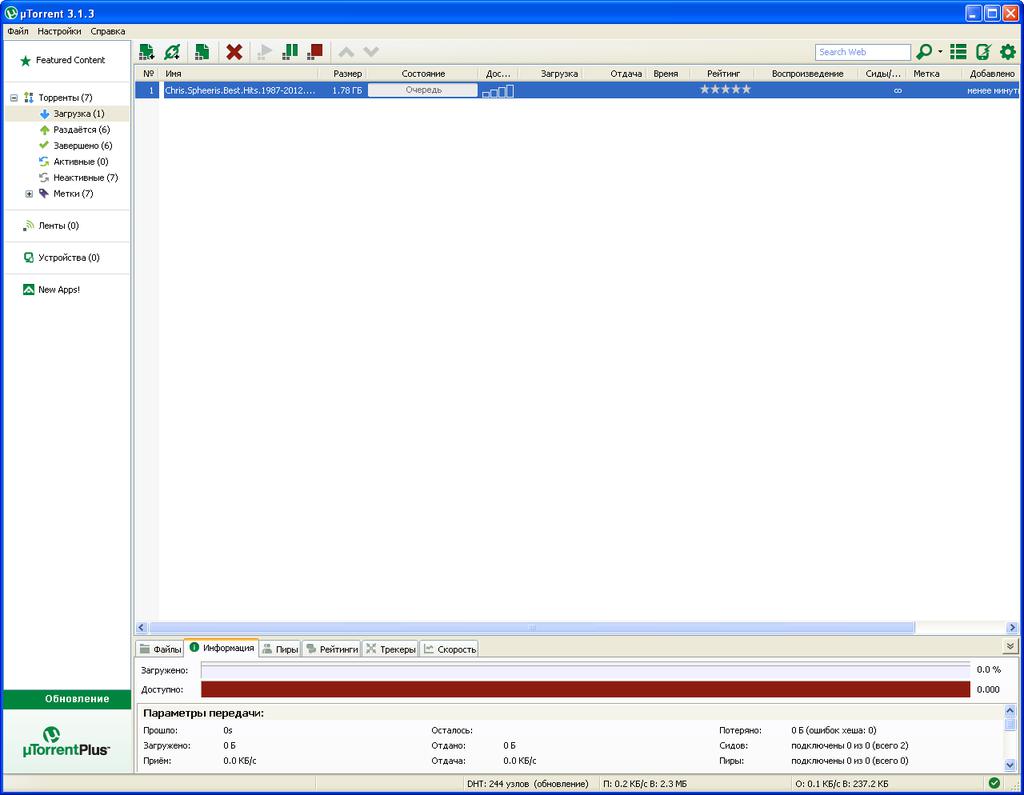Screen dimensions: 1024x795
Task: Open the search engine dropdown arrow
Action: coord(940,52)
